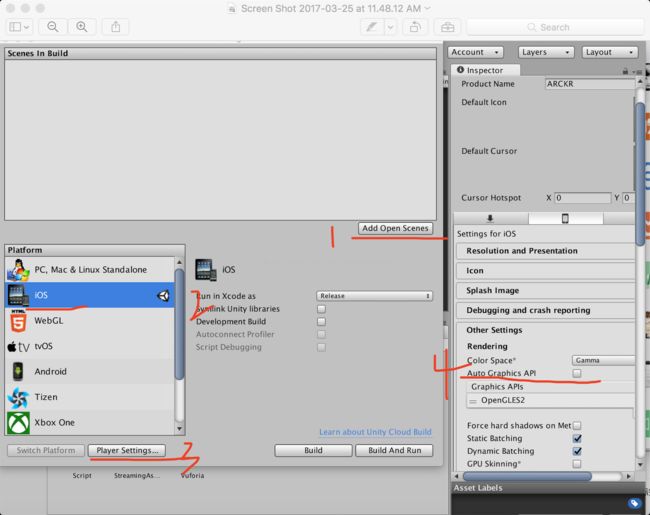650x515 pixels.
Task: Open Preview sidebar view menu
Action: (19, 27)
